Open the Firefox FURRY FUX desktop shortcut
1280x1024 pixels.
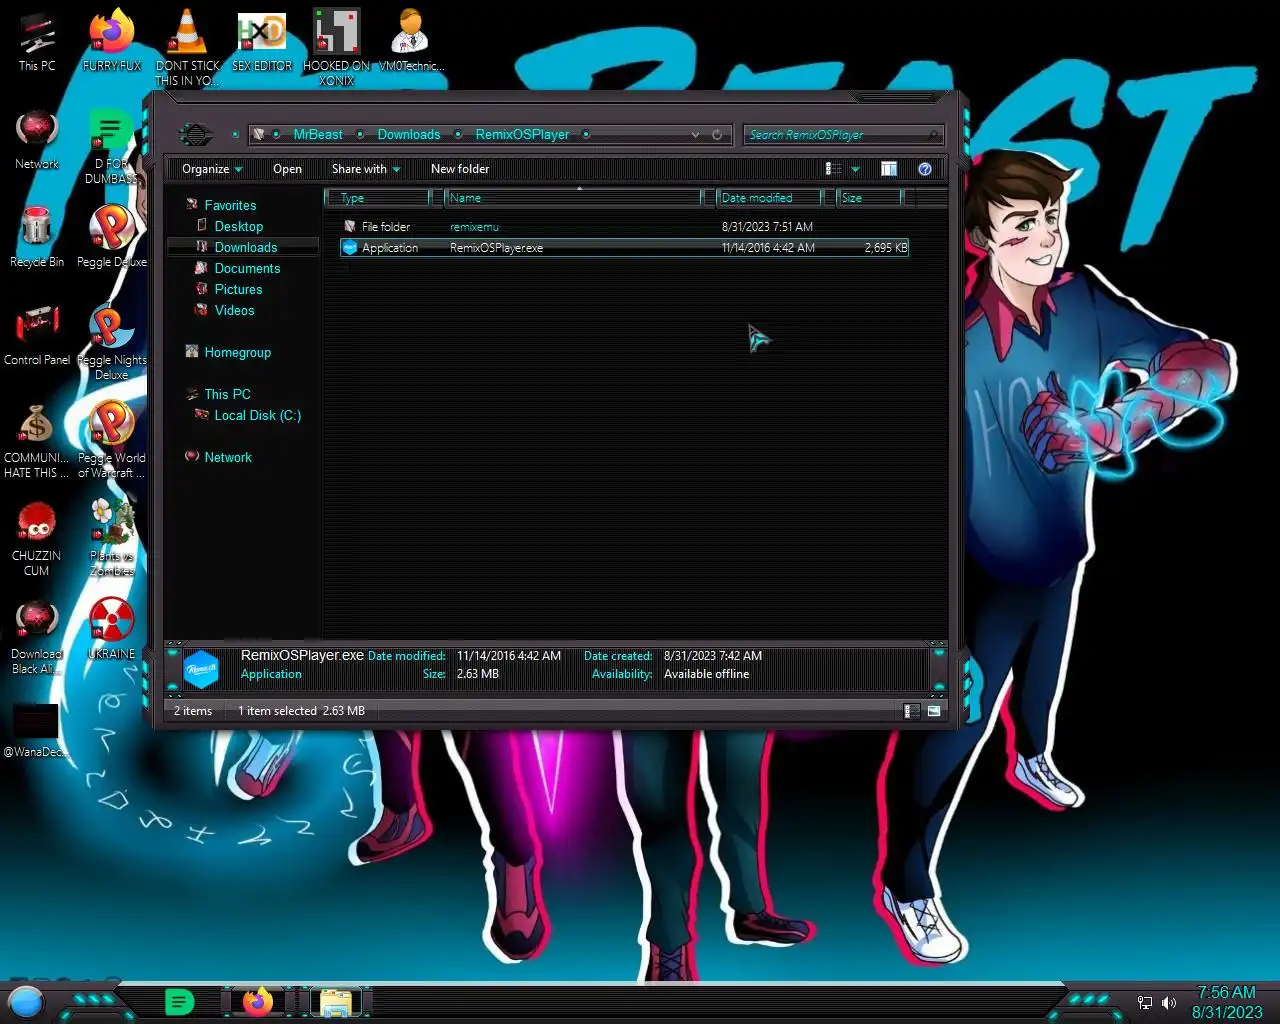[x=112, y=42]
